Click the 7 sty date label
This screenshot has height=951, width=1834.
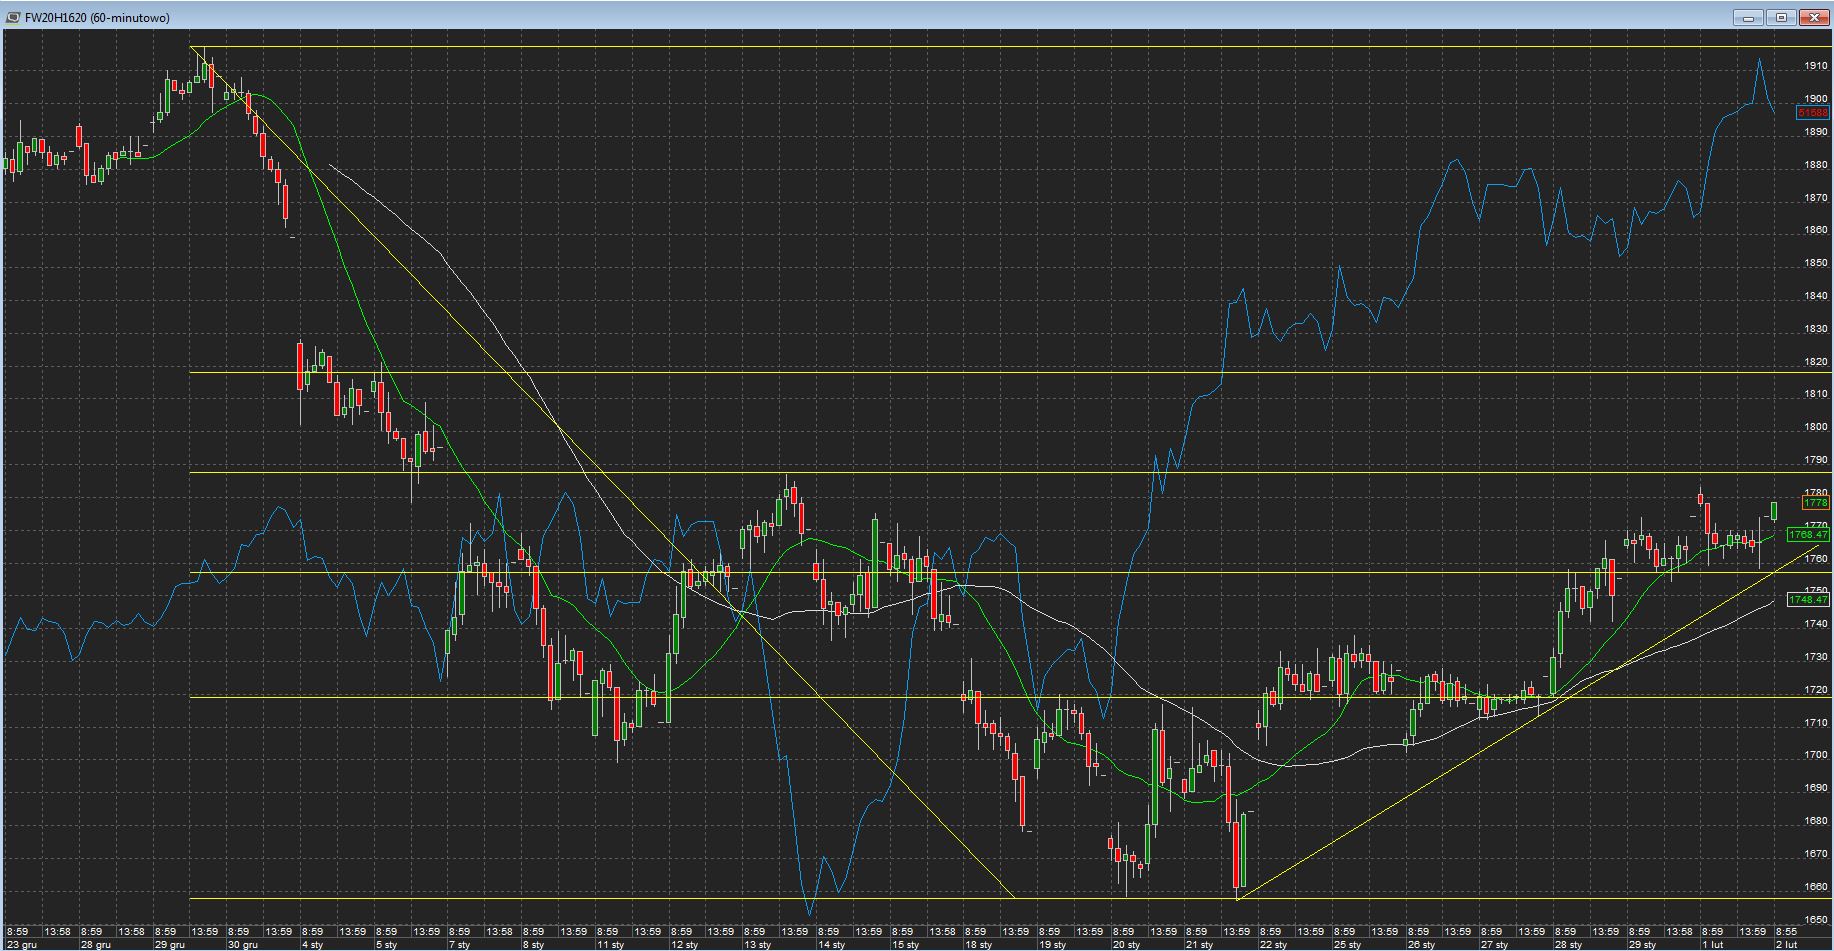click(x=460, y=944)
